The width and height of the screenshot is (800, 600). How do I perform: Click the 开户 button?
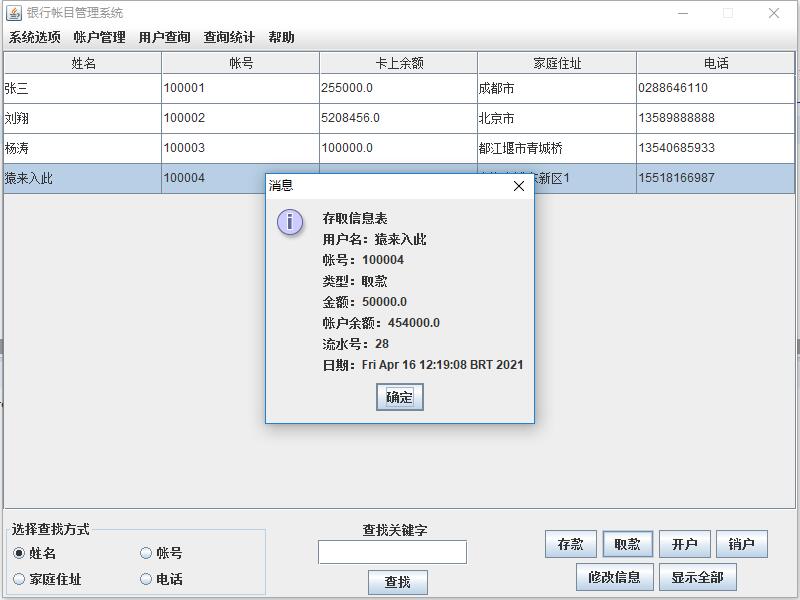(685, 543)
